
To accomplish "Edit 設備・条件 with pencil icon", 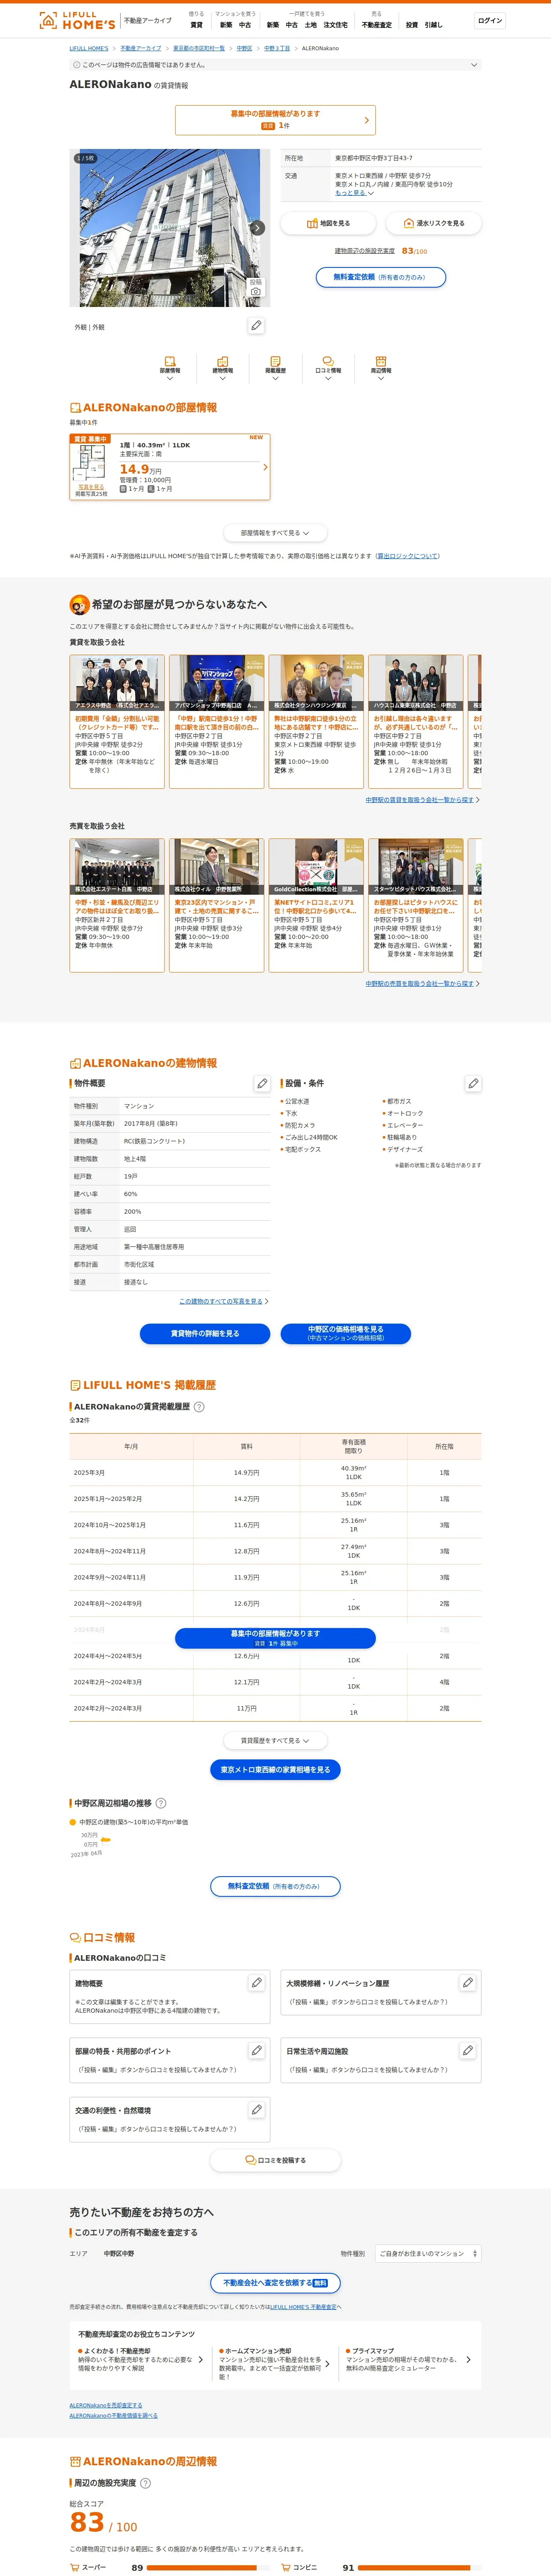I will [473, 1083].
